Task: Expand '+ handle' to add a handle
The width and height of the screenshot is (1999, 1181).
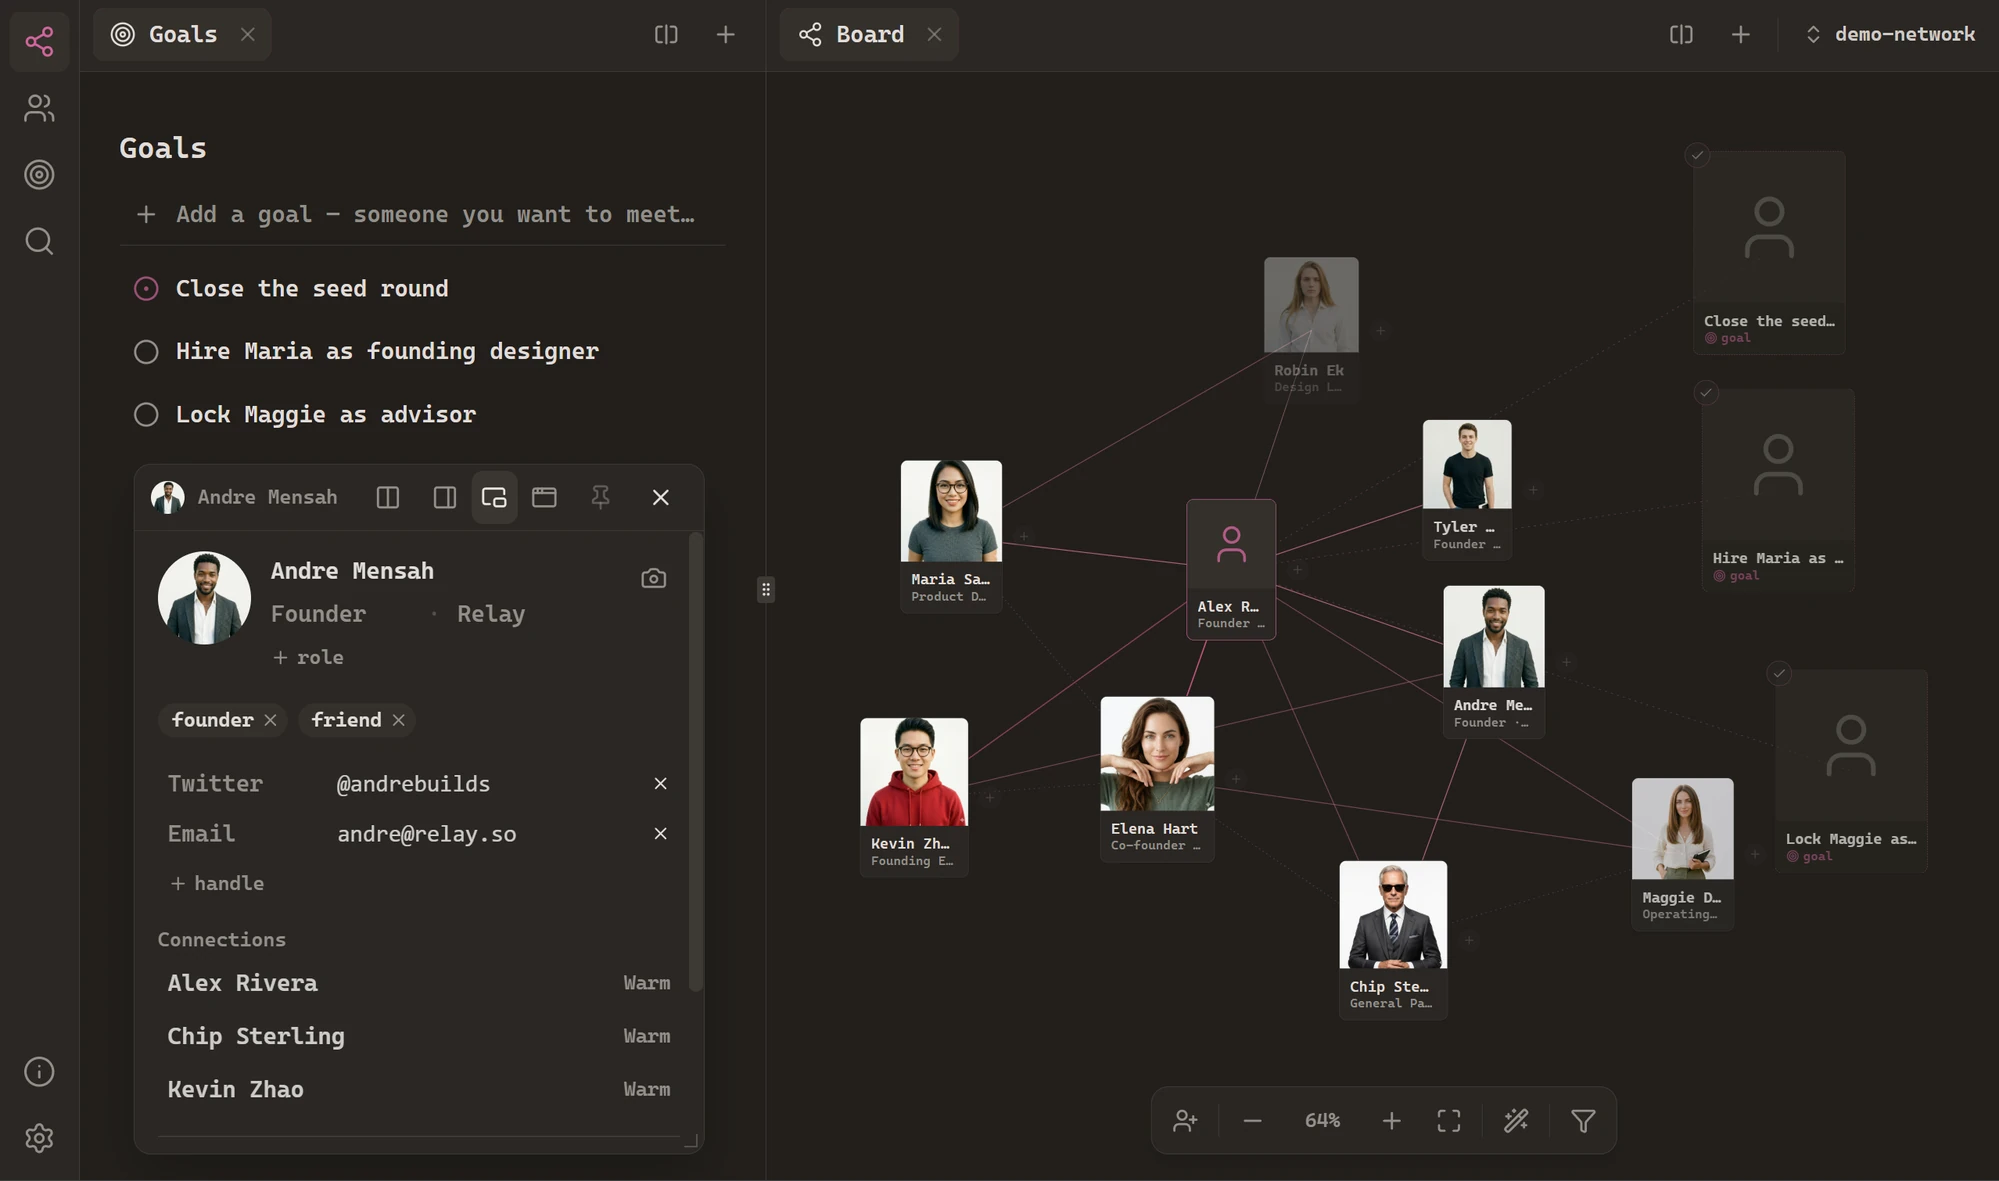Action: click(217, 883)
